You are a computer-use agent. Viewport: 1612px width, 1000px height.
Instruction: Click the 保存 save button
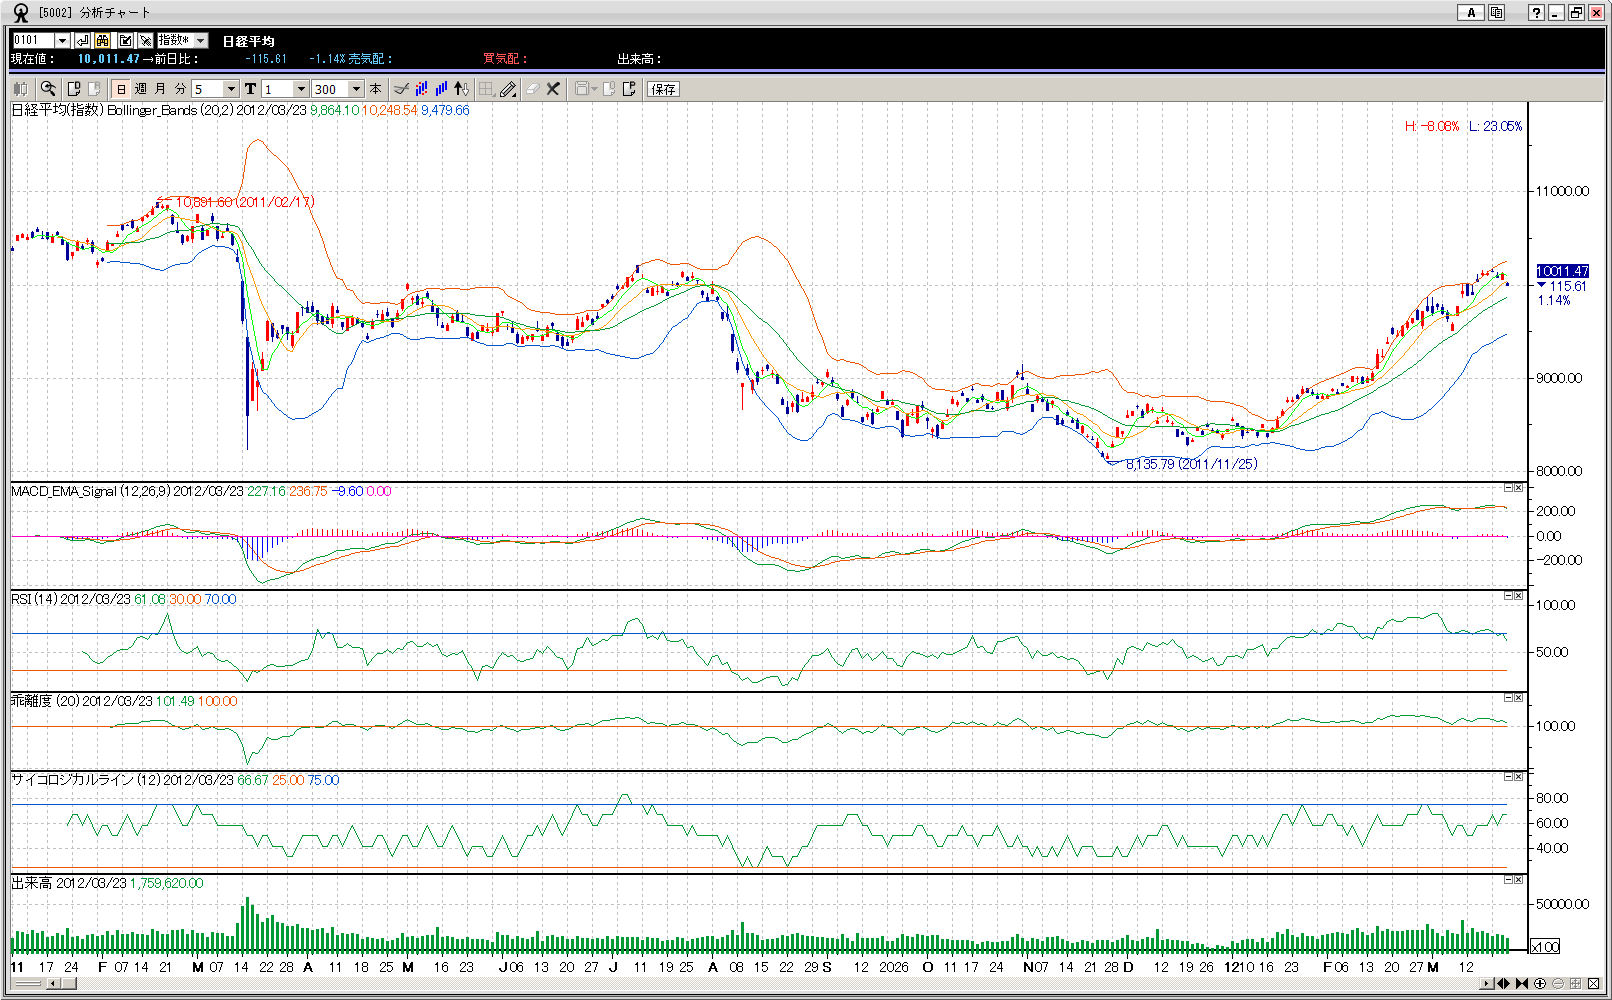[x=663, y=89]
